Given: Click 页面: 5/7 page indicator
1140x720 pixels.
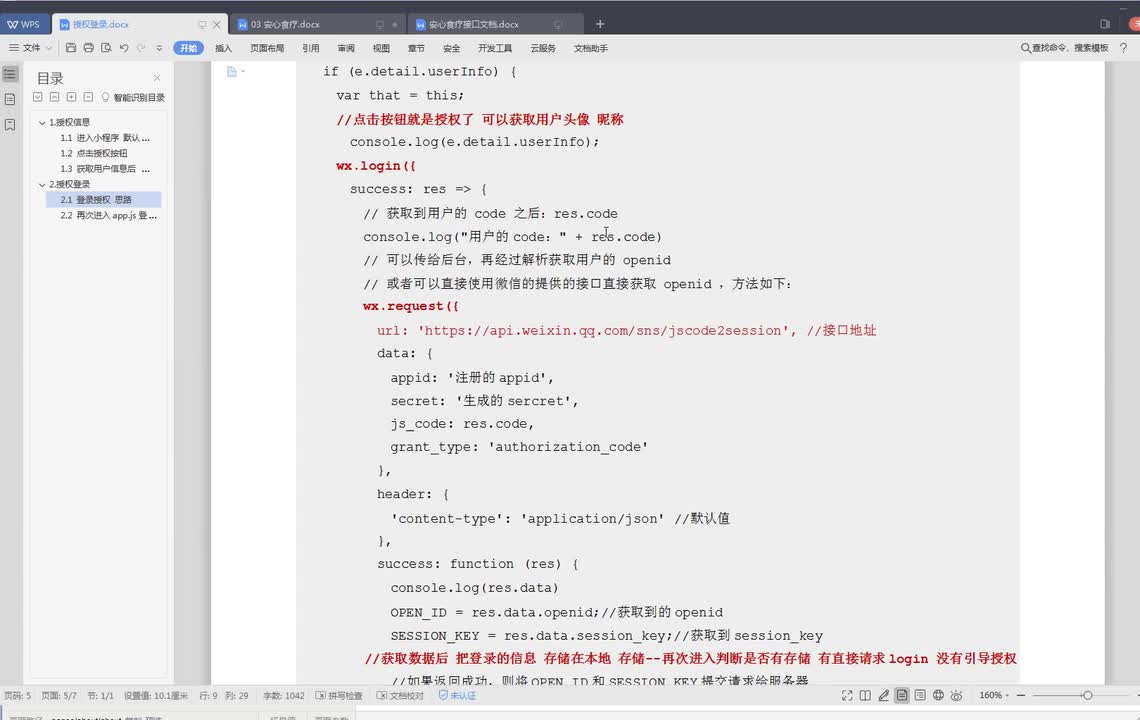Looking at the screenshot, I should (59, 696).
